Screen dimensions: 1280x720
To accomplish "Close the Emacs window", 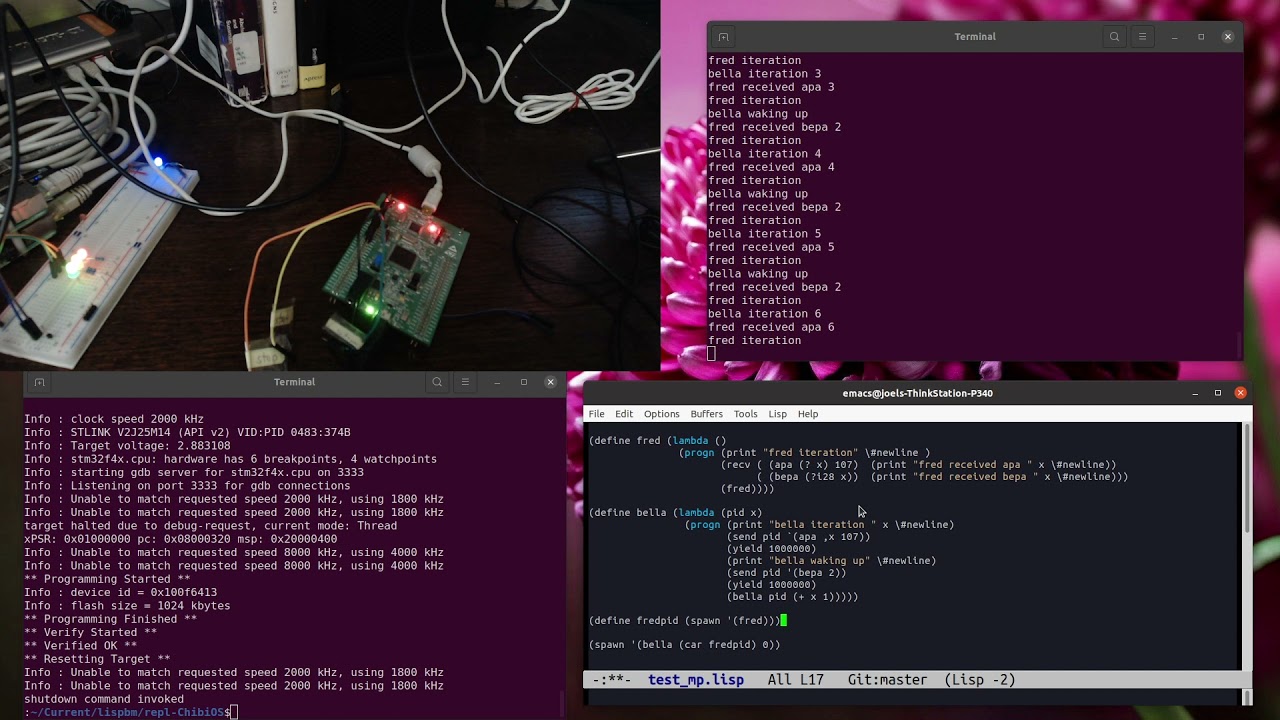I will pos(1241,393).
